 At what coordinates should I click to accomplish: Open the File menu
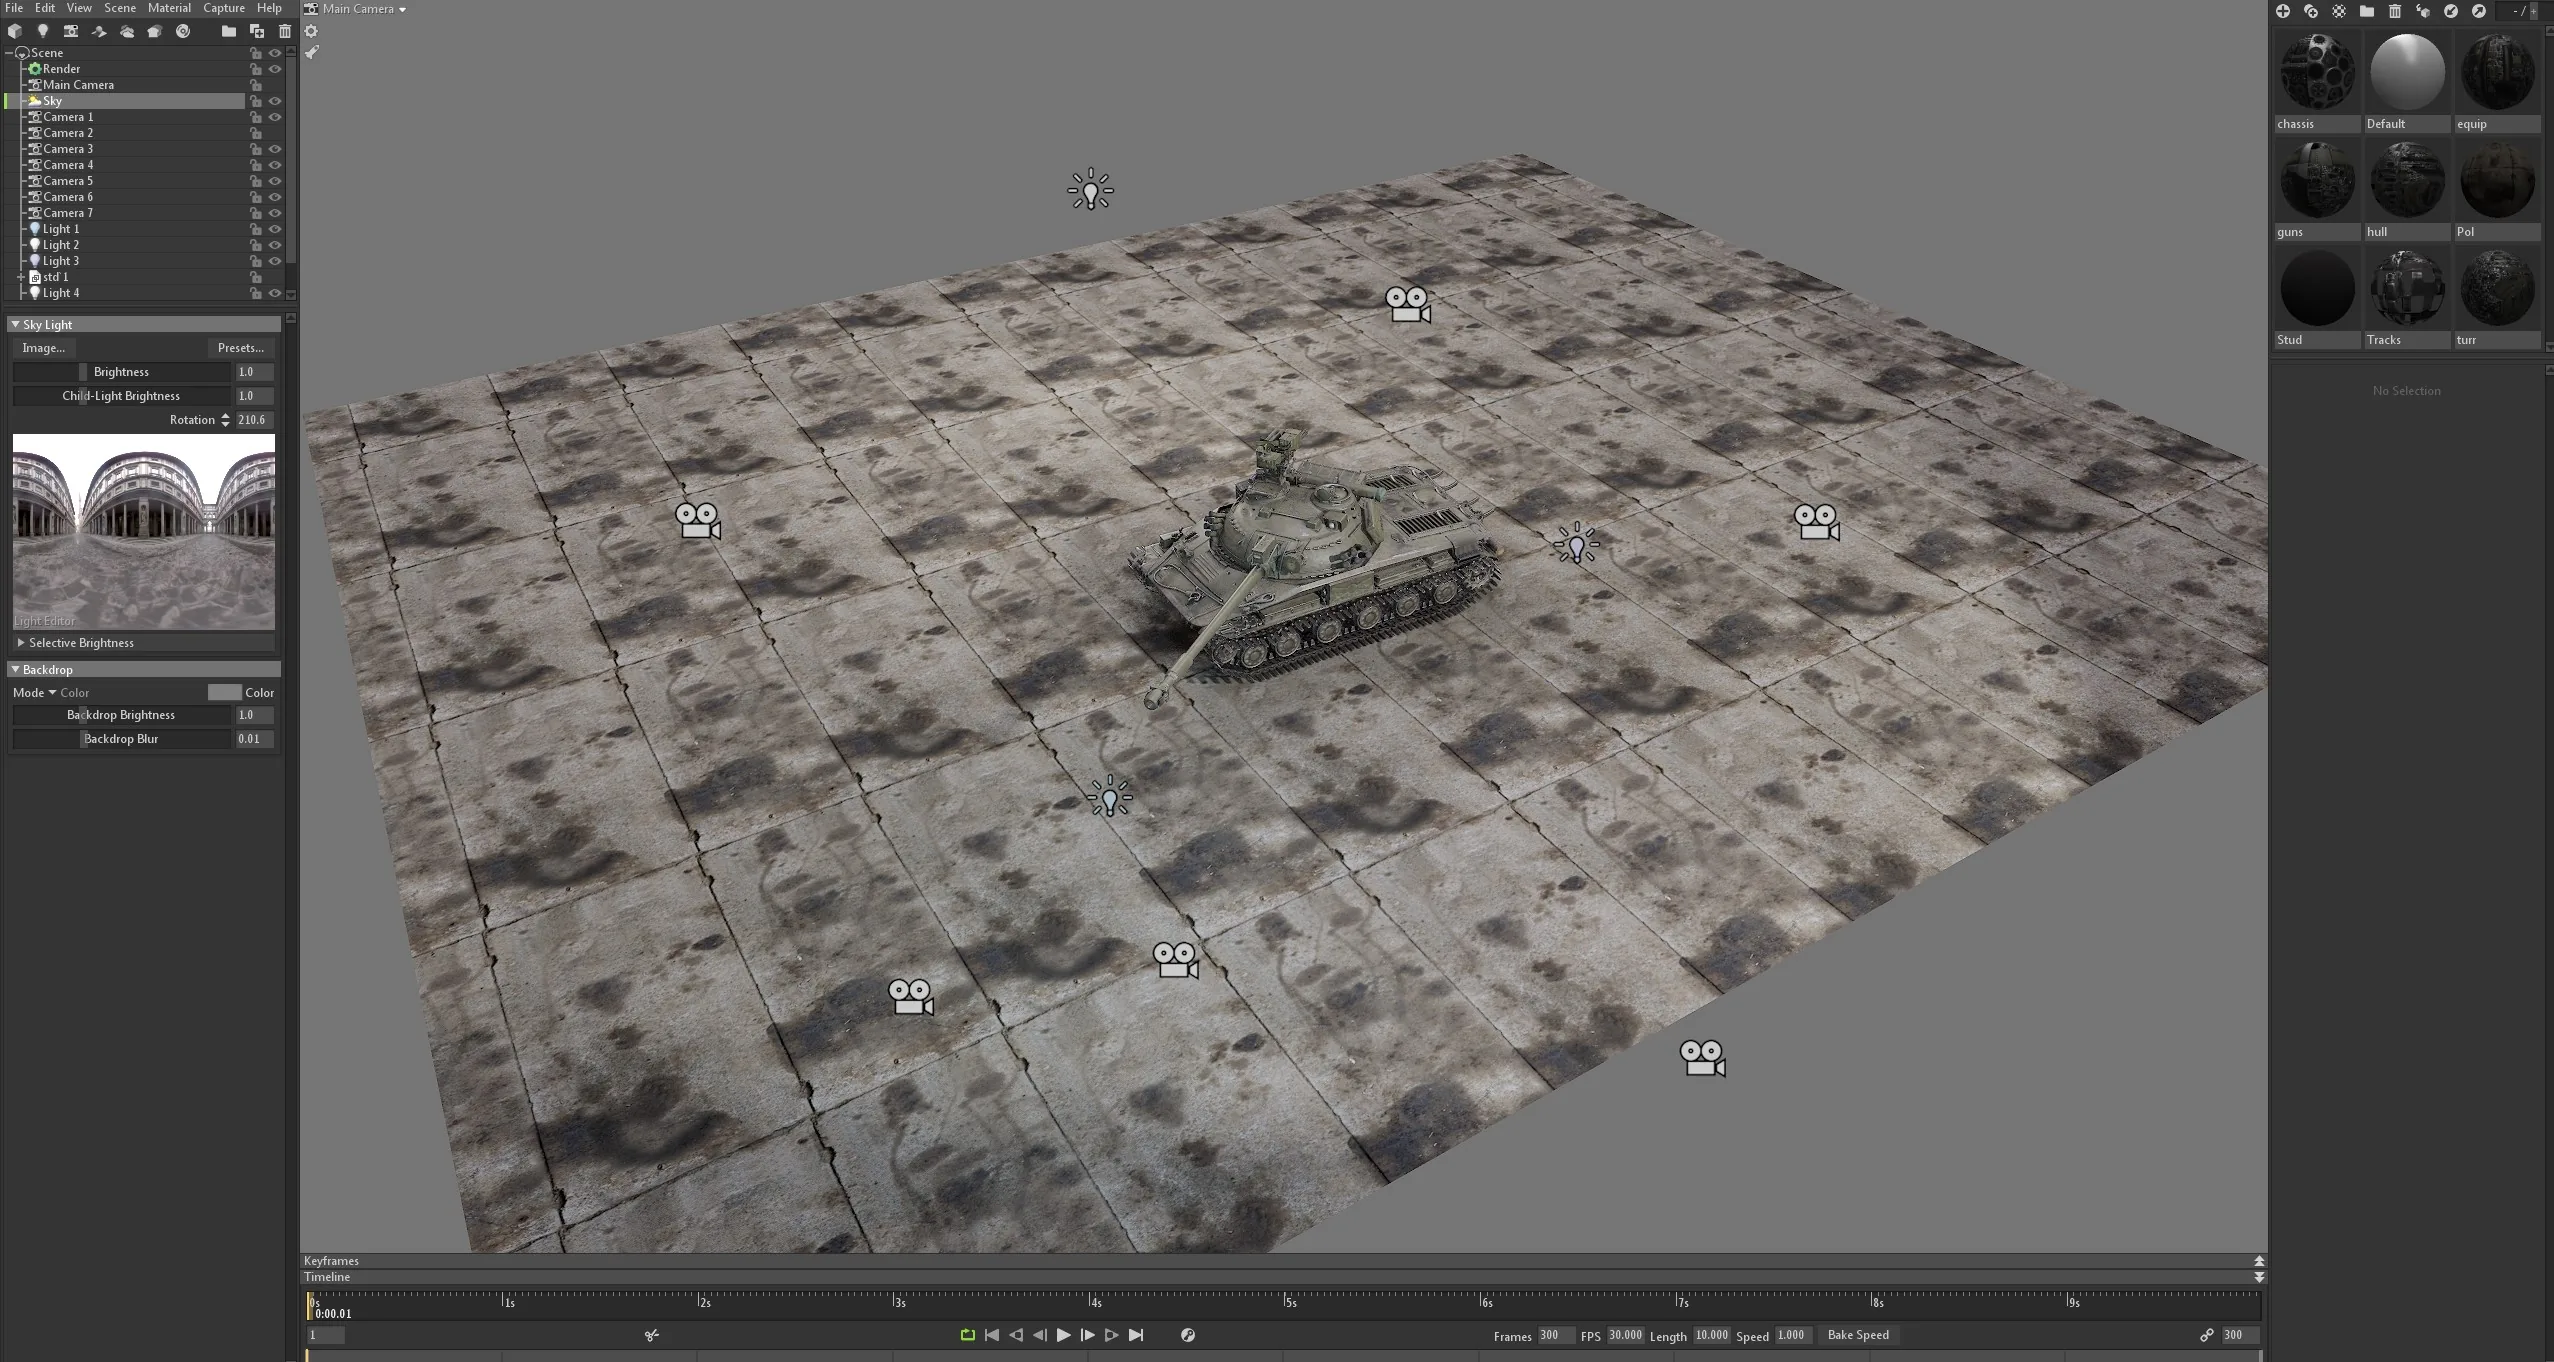point(14,8)
